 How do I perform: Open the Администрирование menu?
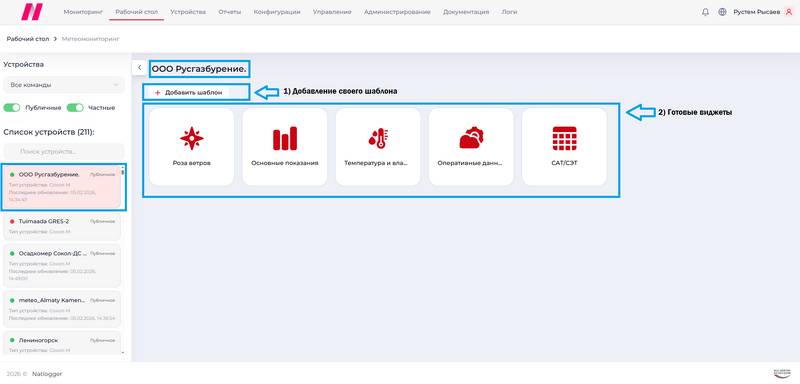tap(397, 12)
